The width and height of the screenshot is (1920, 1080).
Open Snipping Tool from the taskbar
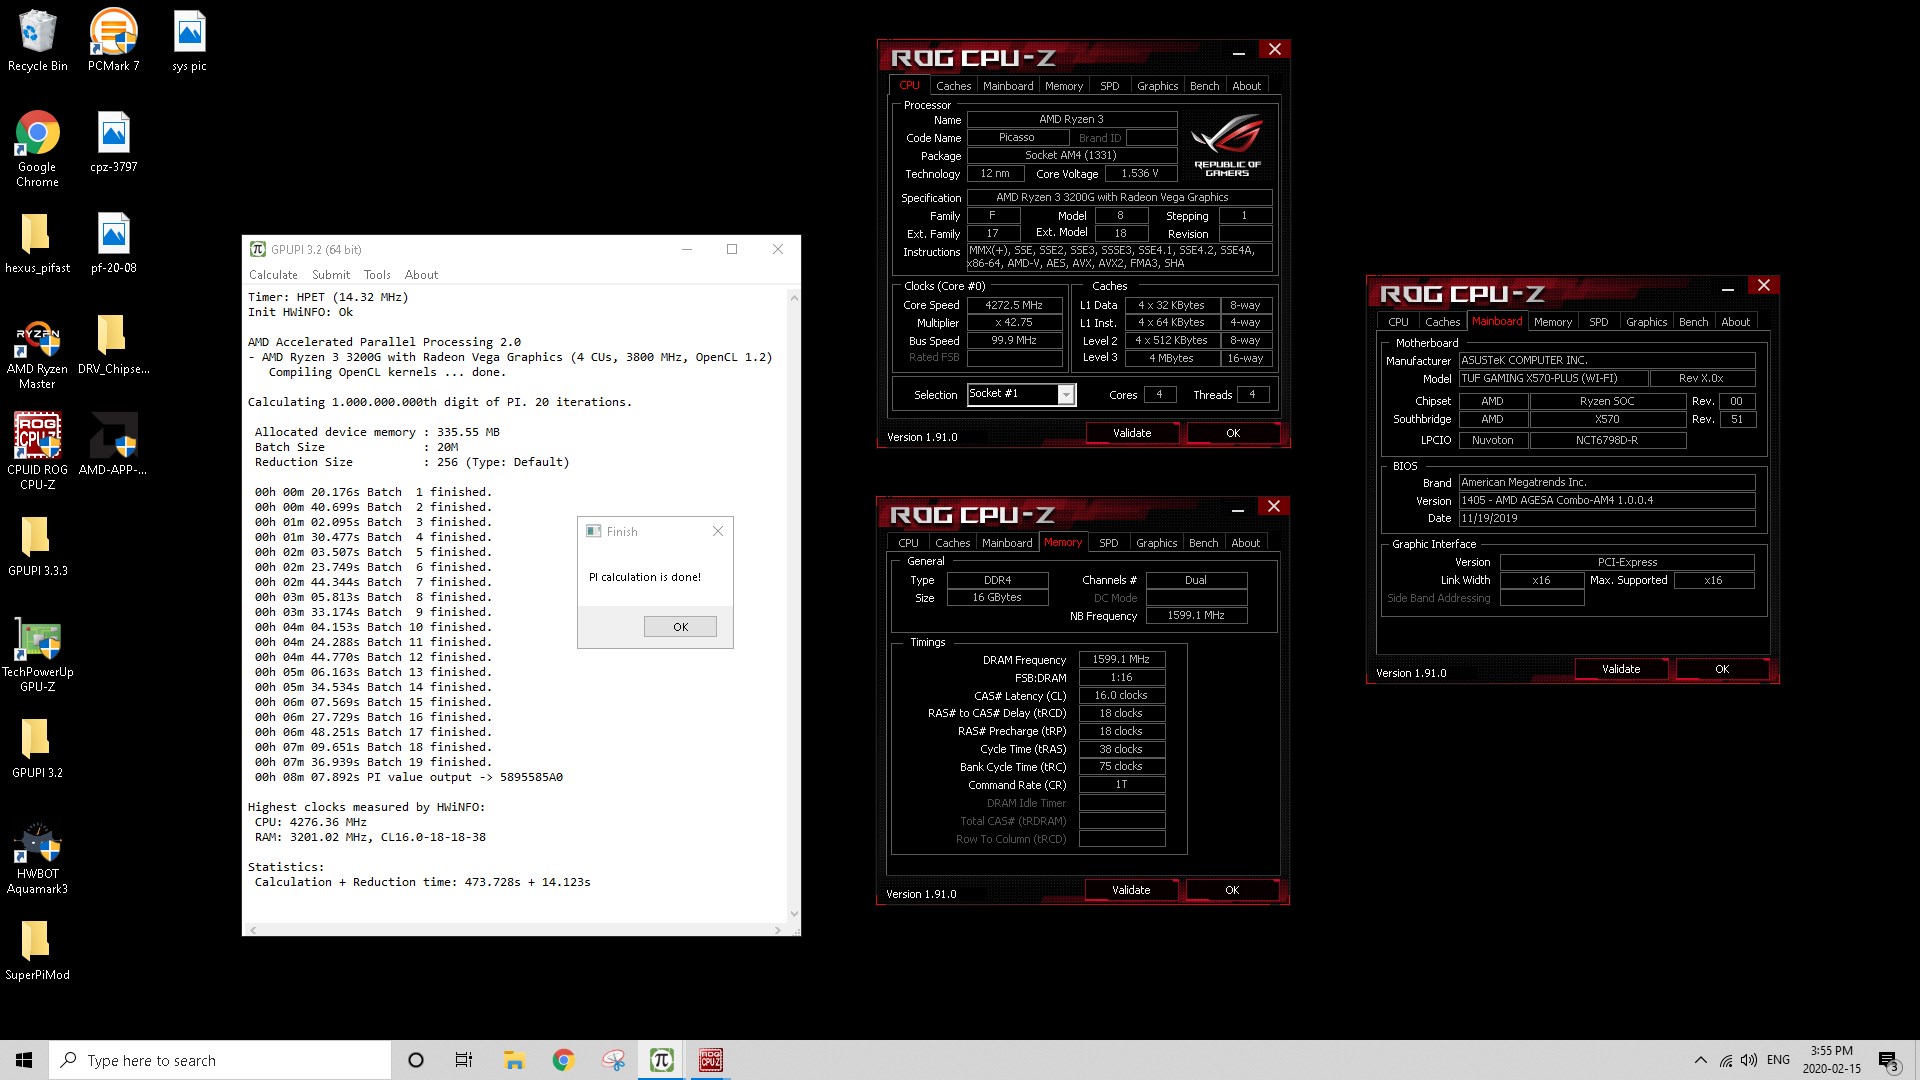[x=612, y=1060]
